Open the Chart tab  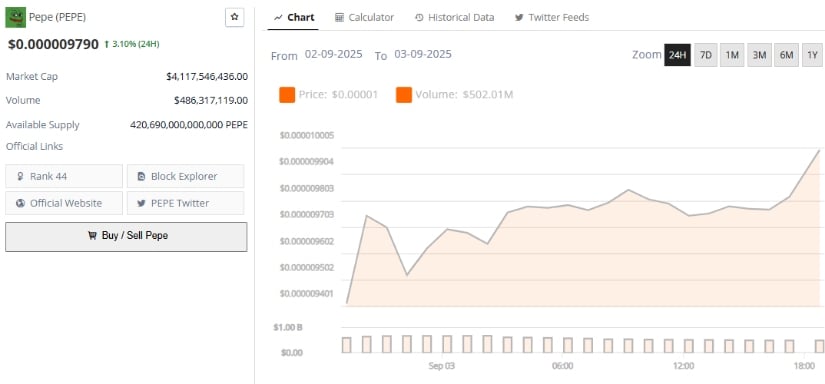[295, 17]
